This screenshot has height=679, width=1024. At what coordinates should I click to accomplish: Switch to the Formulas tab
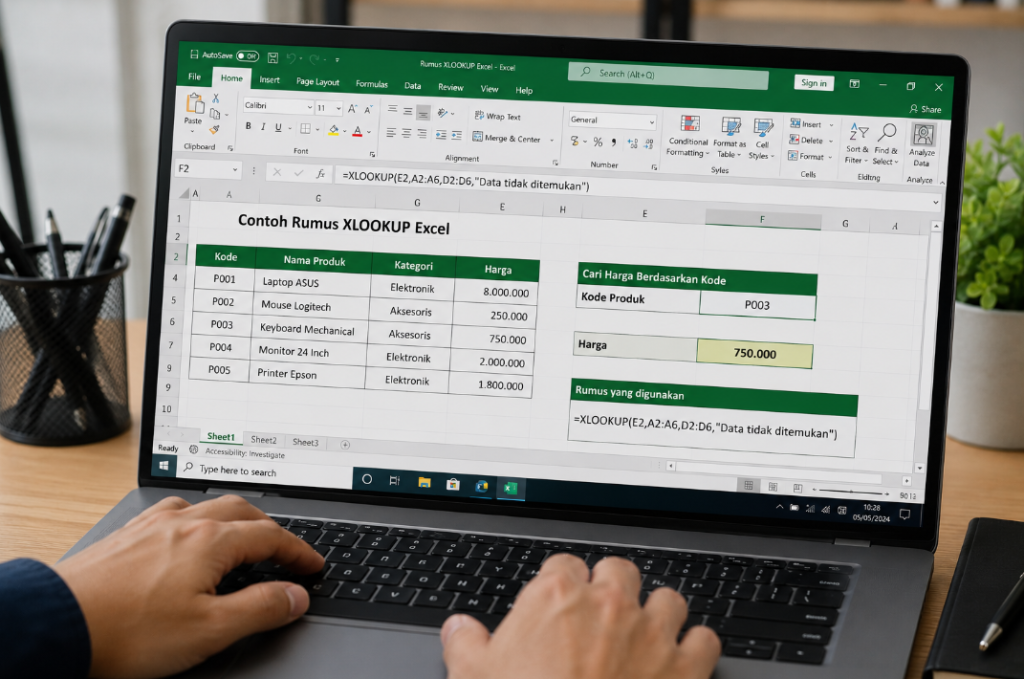tap(372, 84)
